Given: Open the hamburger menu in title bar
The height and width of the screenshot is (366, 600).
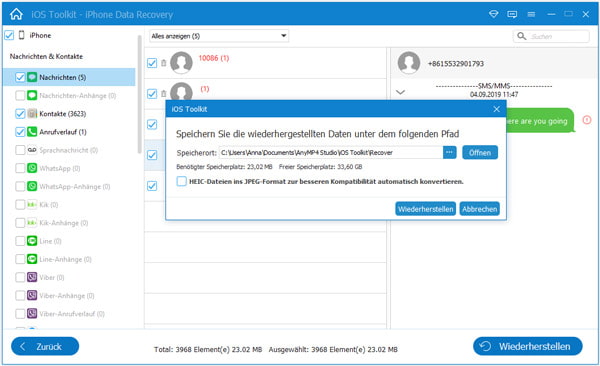Looking at the screenshot, I should (x=531, y=14).
